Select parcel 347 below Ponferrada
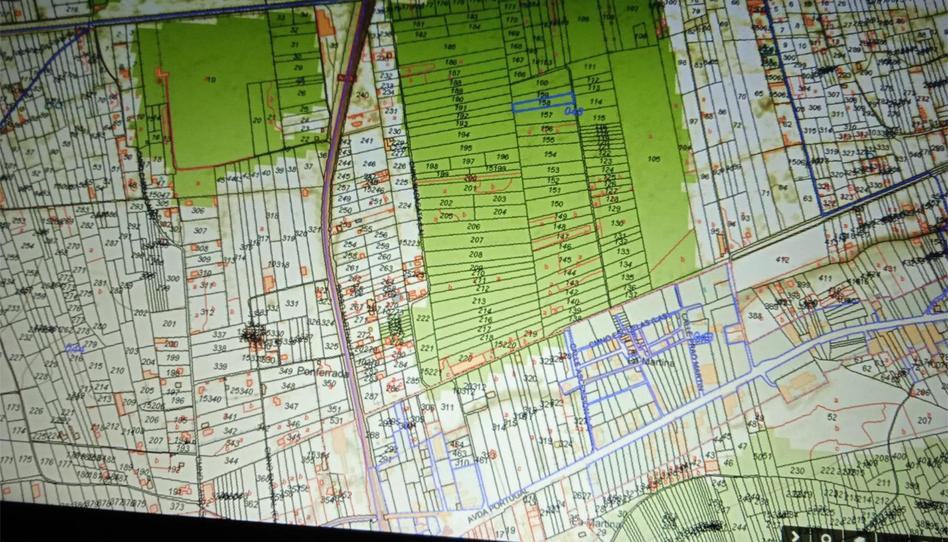 pyautogui.click(x=291, y=408)
